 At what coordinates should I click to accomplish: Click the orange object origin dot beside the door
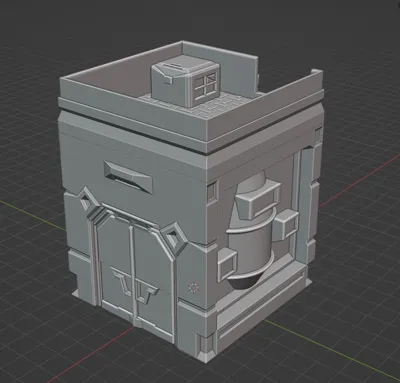[x=192, y=287]
